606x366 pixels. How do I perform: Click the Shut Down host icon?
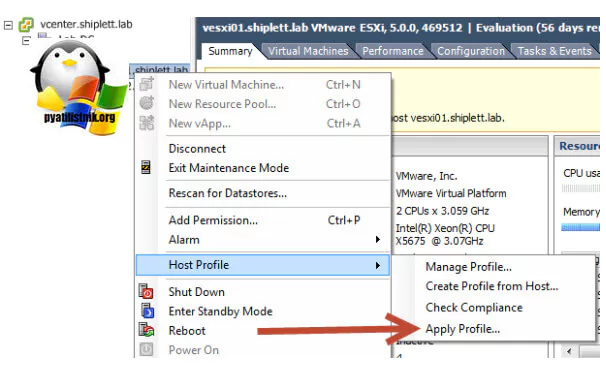[146, 291]
